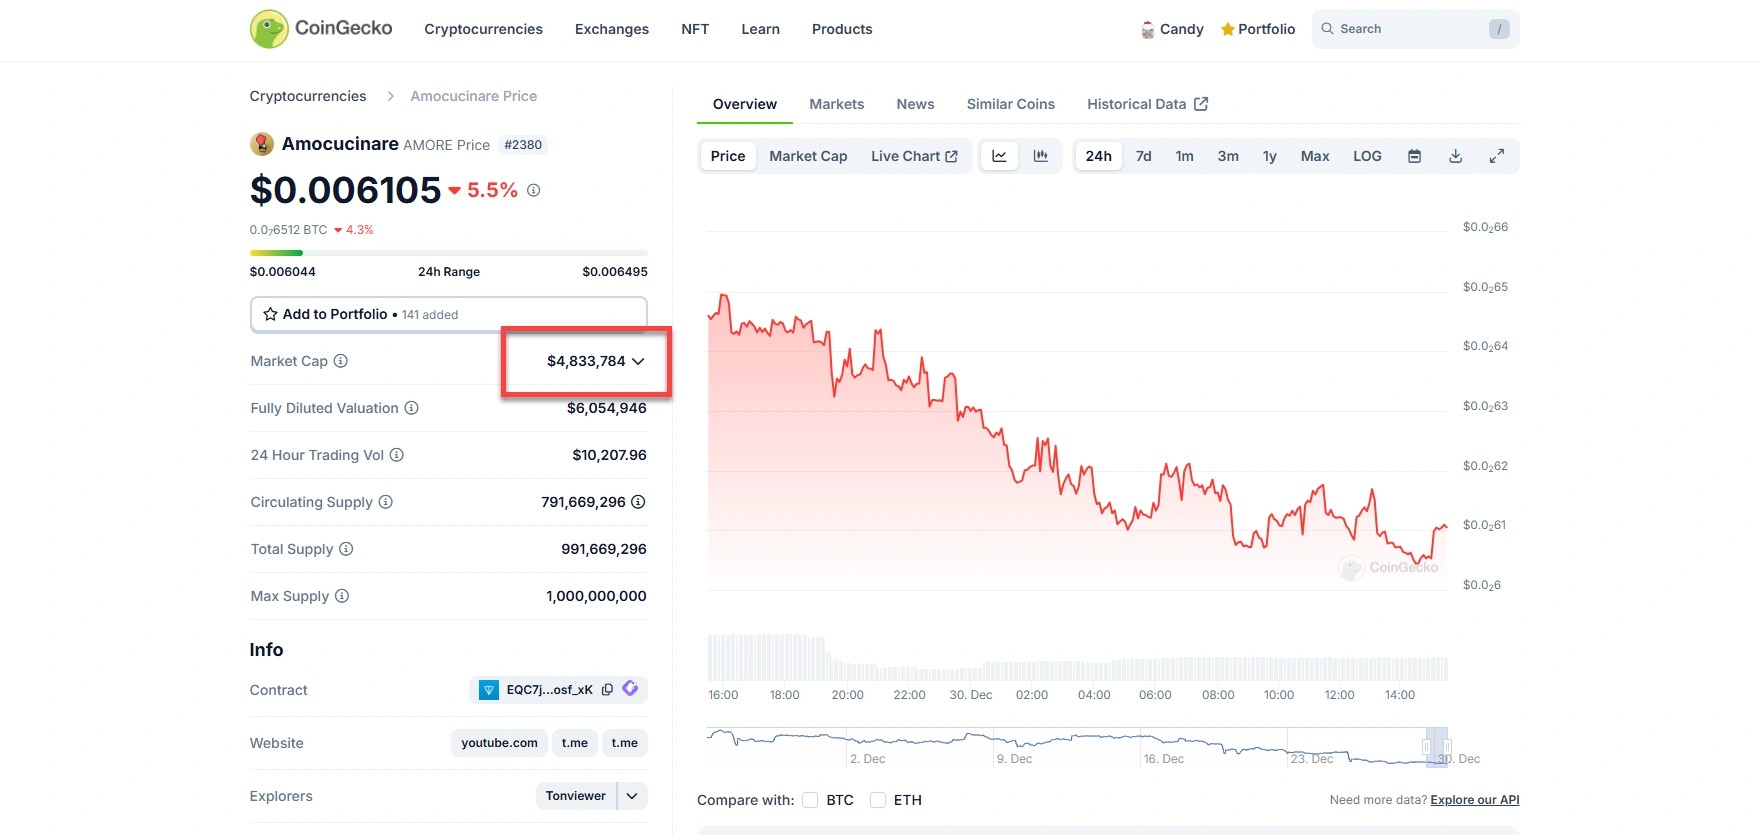Enable BTC comparison checkbox
The image size is (1758, 835).
click(x=810, y=800)
